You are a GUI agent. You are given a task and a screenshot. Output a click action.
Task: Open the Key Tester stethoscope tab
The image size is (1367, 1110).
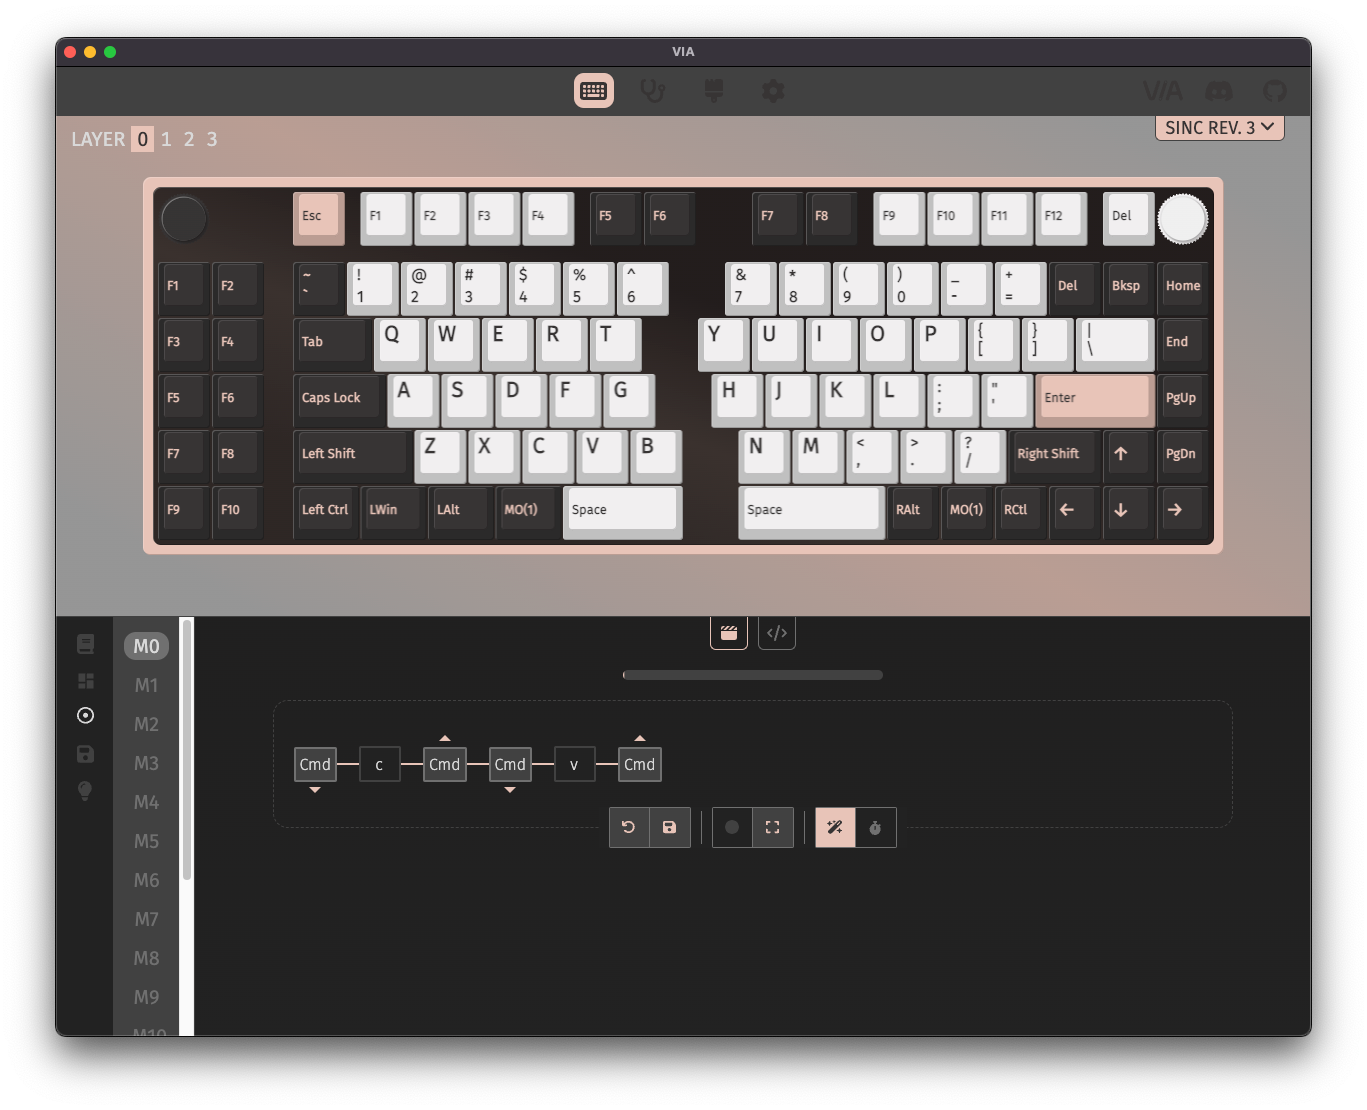pos(653,91)
